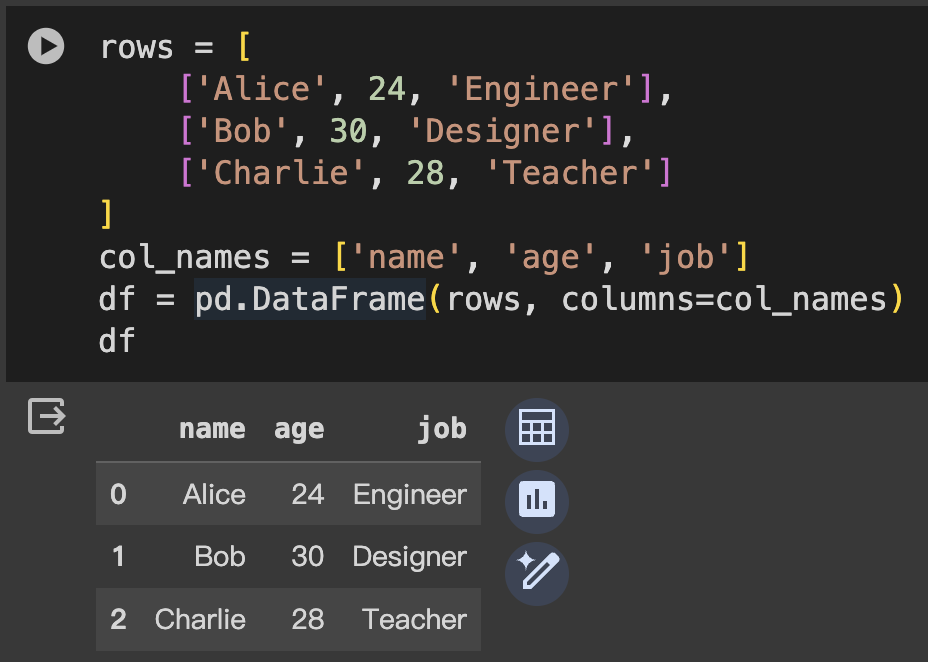Click the 'Designer' output table cell
The height and width of the screenshot is (662, 928).
pos(410,556)
